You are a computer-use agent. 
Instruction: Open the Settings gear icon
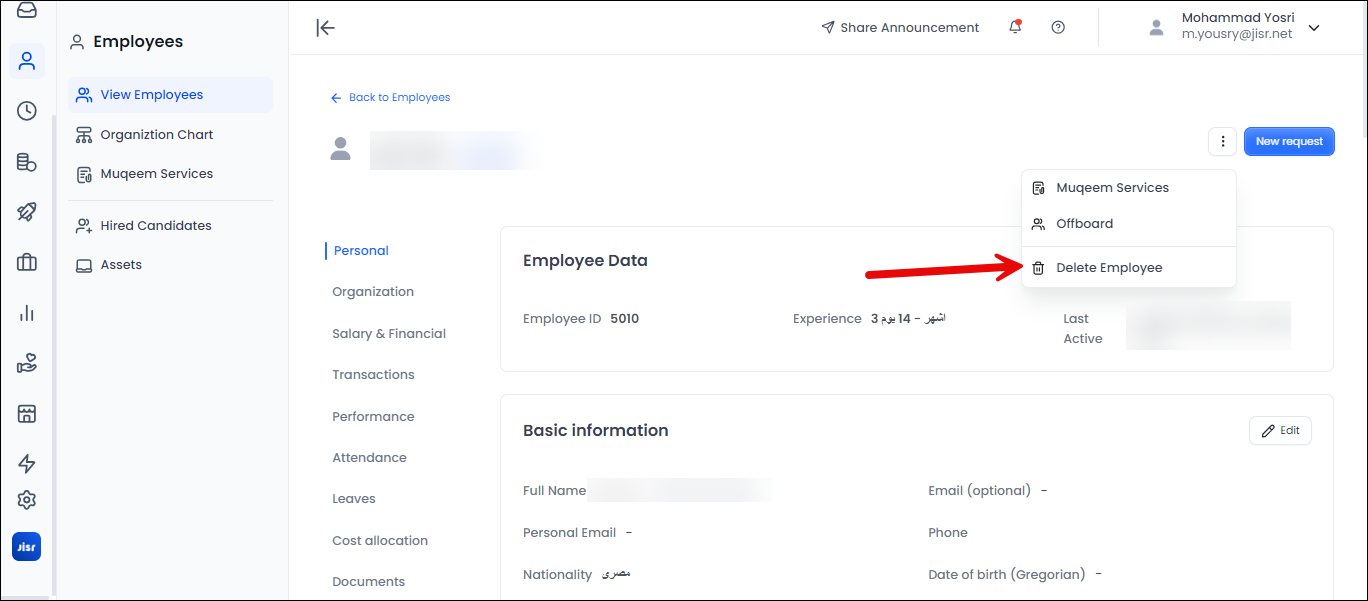[x=27, y=499]
